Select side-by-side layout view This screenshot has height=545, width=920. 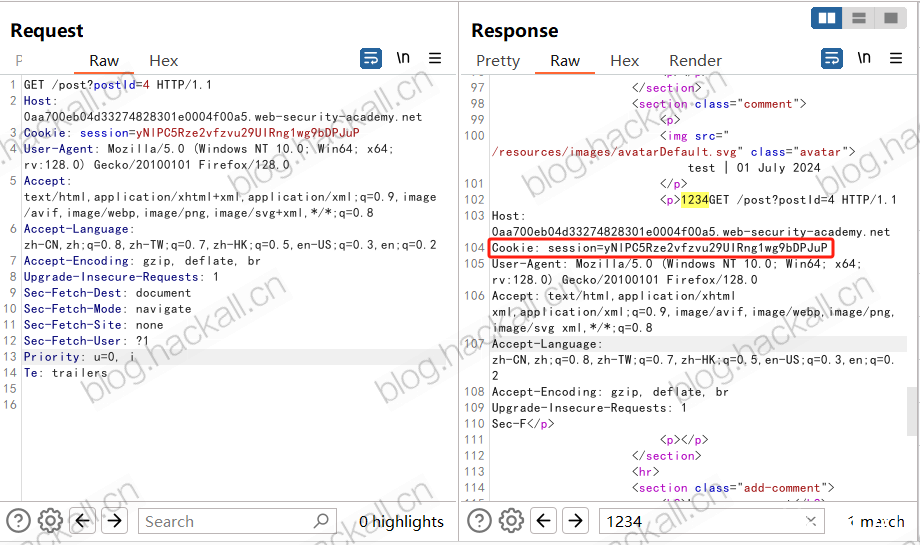point(827,18)
